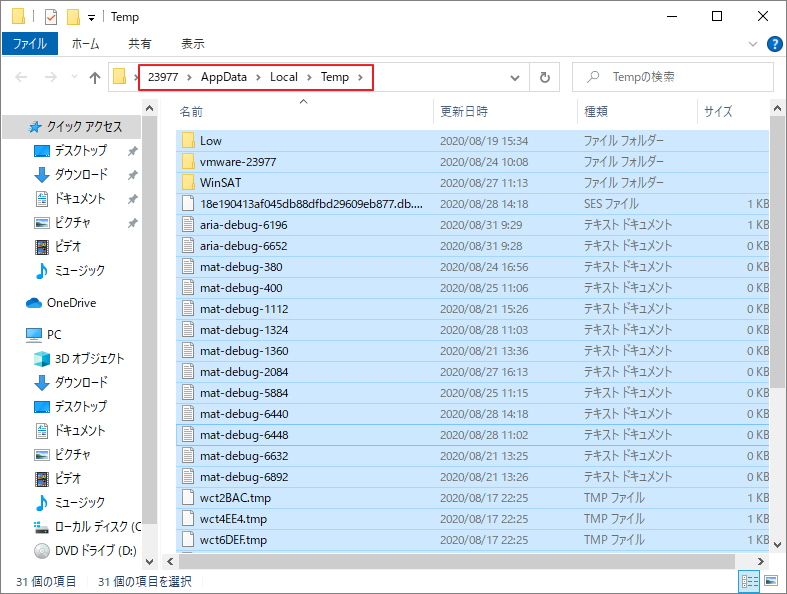Click the Tempの検索 search box
787x594 pixels.
pos(673,77)
